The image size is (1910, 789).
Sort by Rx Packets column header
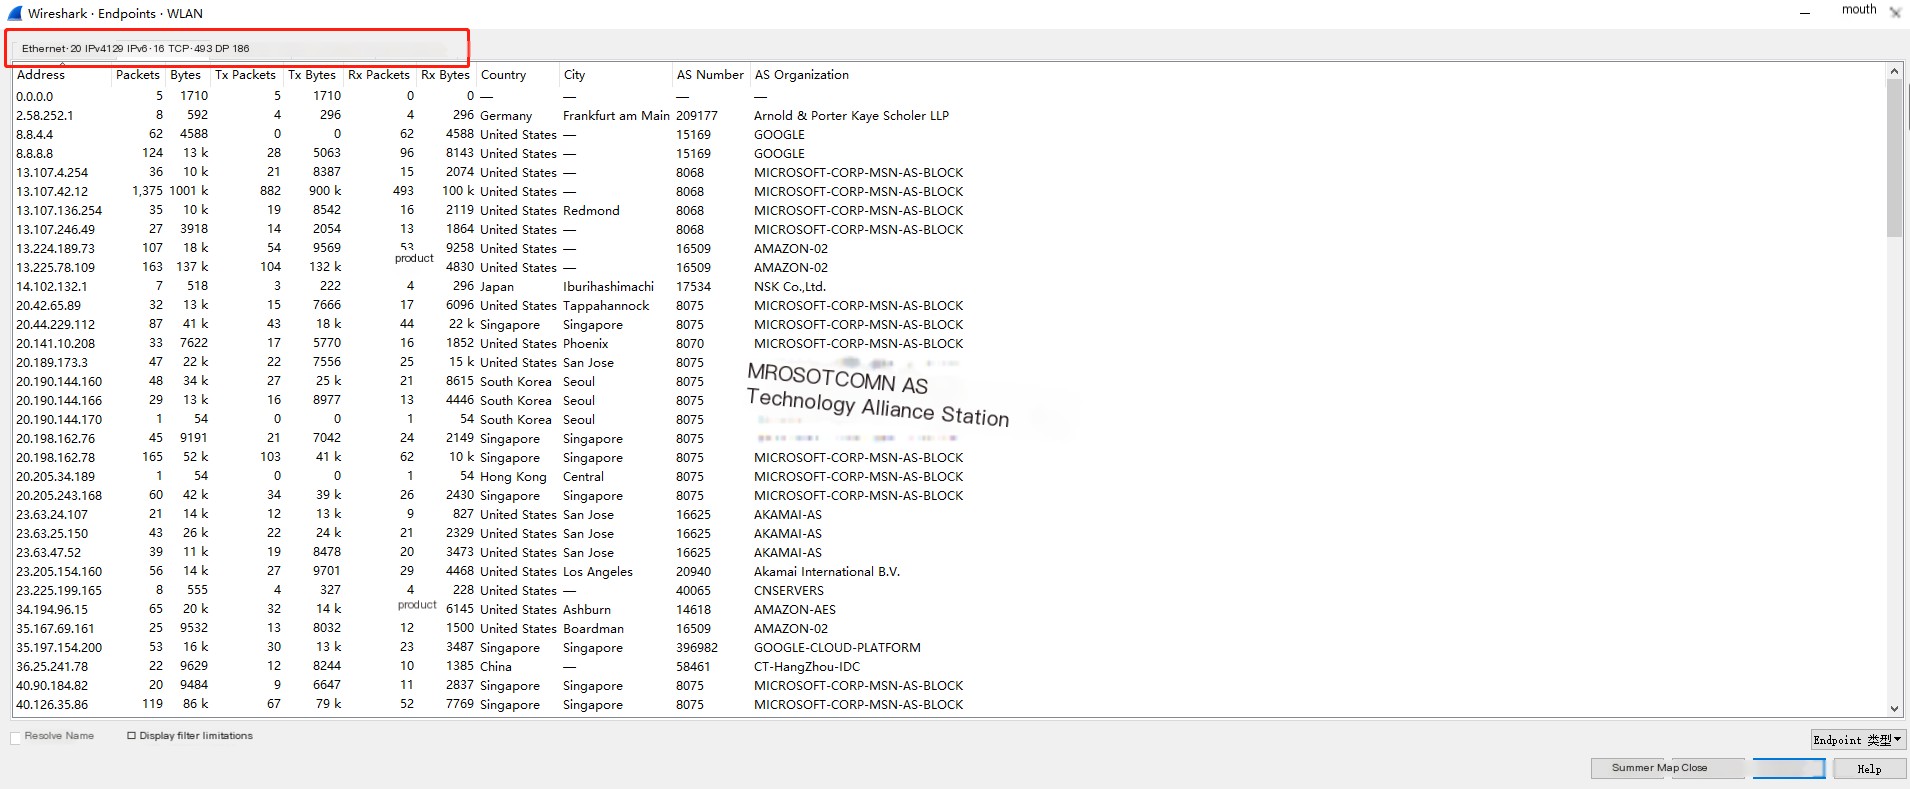click(379, 75)
